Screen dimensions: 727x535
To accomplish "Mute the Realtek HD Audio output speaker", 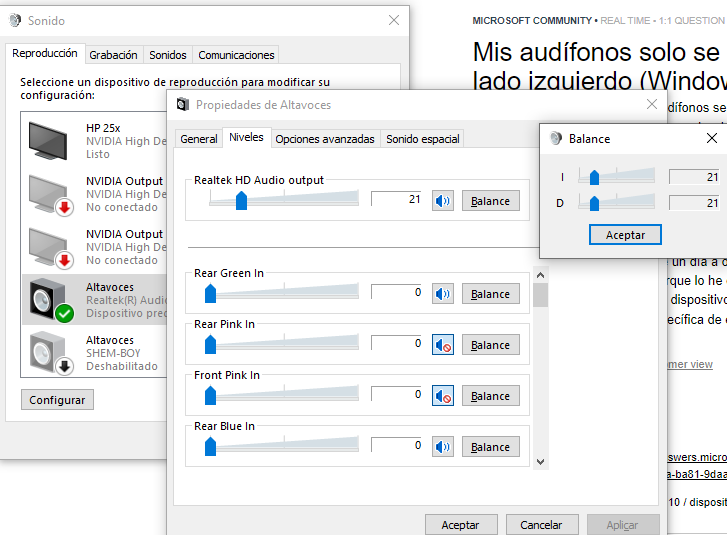I will tap(443, 201).
